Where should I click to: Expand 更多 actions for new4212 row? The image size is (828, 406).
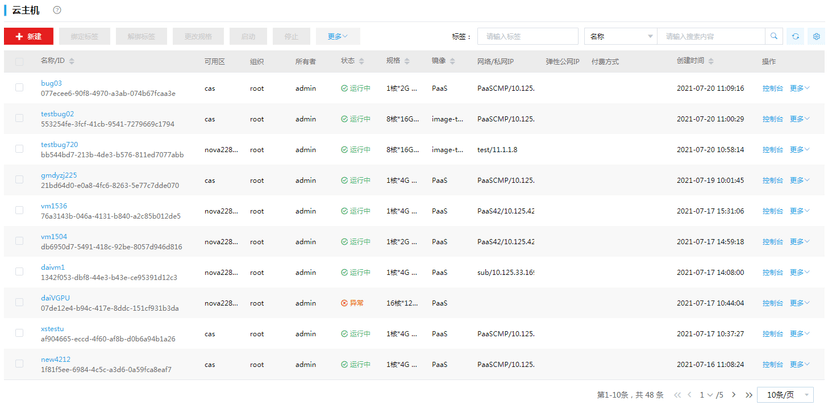tap(799, 364)
